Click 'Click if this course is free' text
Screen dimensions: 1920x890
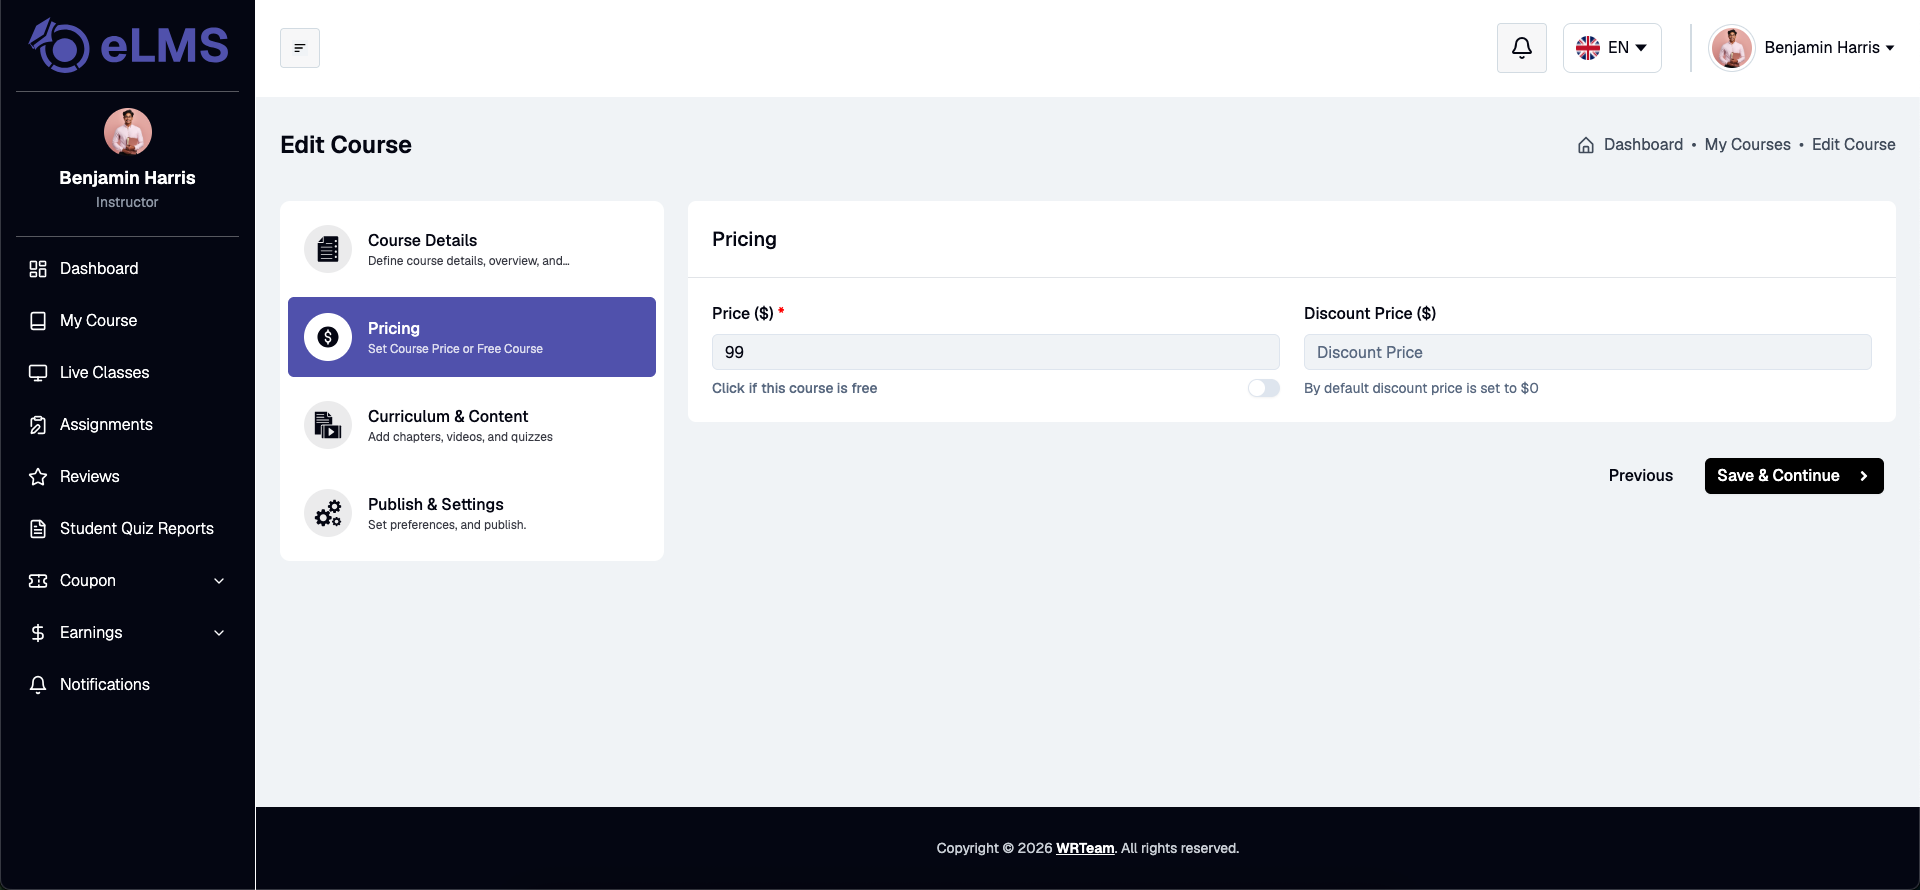pyautogui.click(x=794, y=388)
